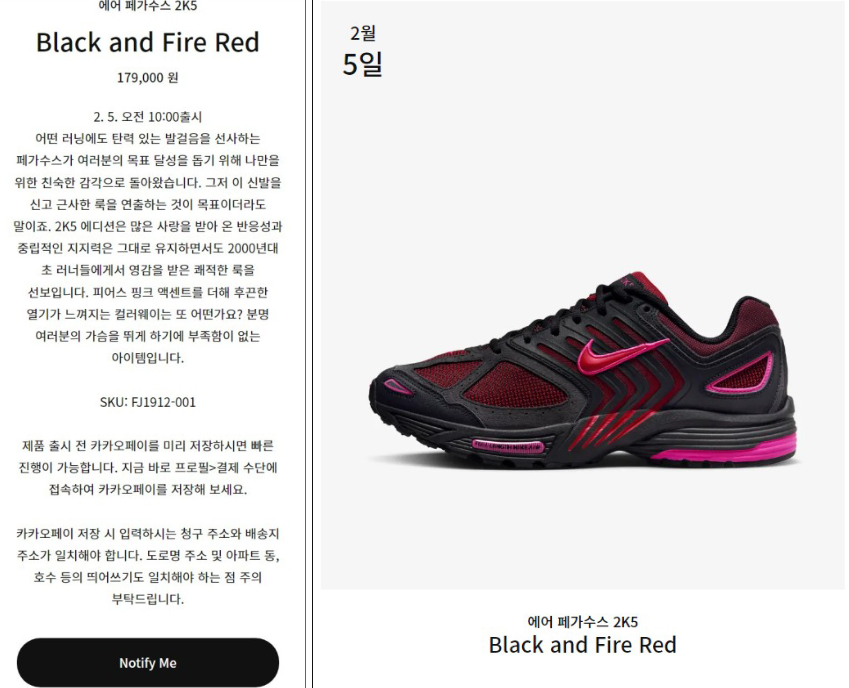Click the Notify Me button
Image resolution: width=849 pixels, height=688 pixels.
coord(148,663)
